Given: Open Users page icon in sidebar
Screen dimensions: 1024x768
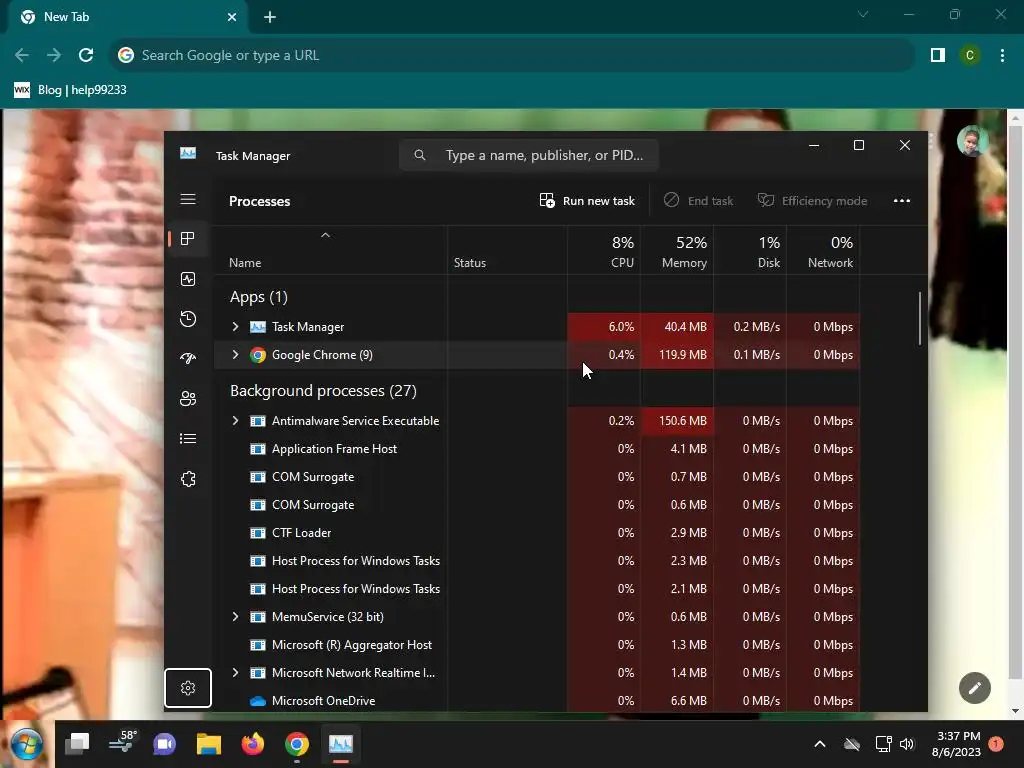Looking at the screenshot, I should click(x=188, y=398).
